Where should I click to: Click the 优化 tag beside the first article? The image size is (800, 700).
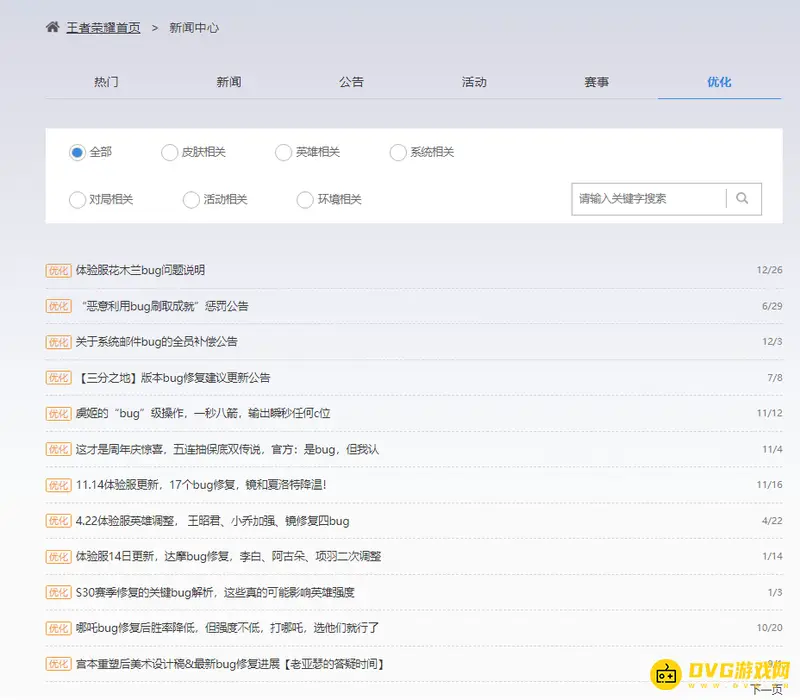[x=58, y=269]
